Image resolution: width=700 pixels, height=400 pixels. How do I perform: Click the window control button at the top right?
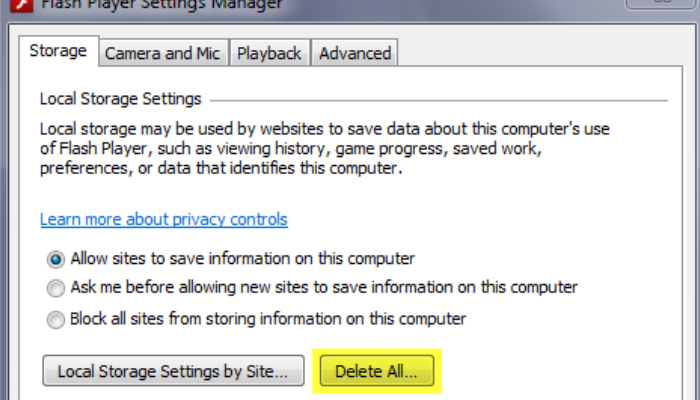[662, 4]
